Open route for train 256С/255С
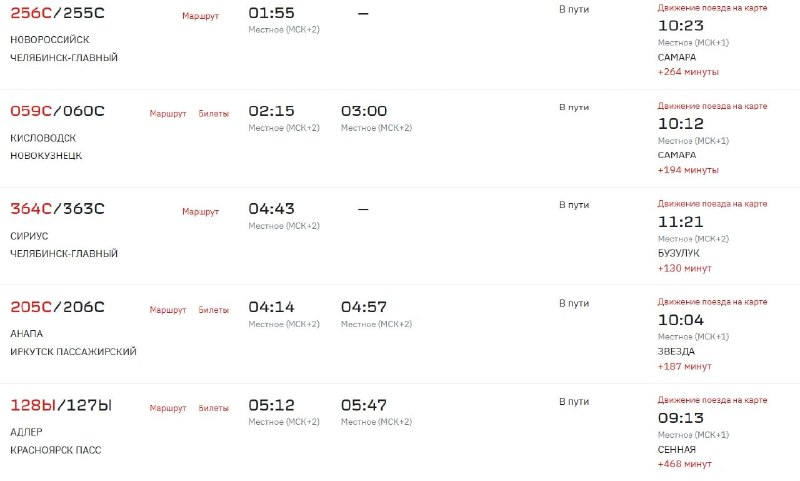The height and width of the screenshot is (481, 800). tap(200, 16)
